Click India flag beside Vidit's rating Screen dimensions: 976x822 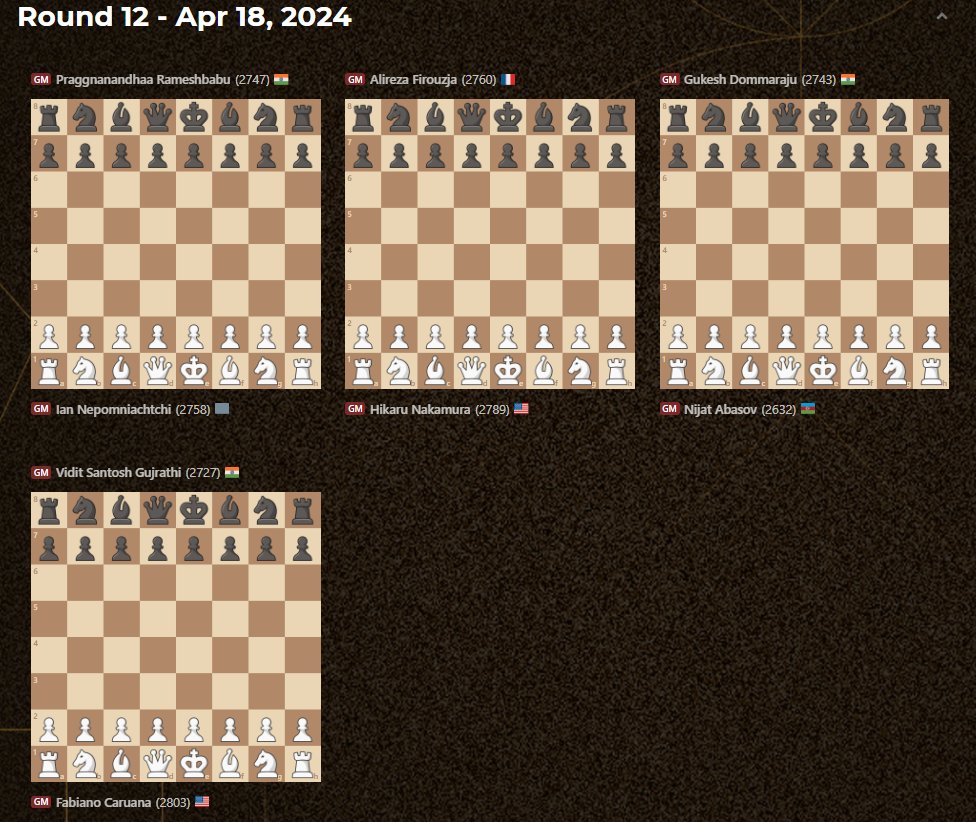(232, 472)
